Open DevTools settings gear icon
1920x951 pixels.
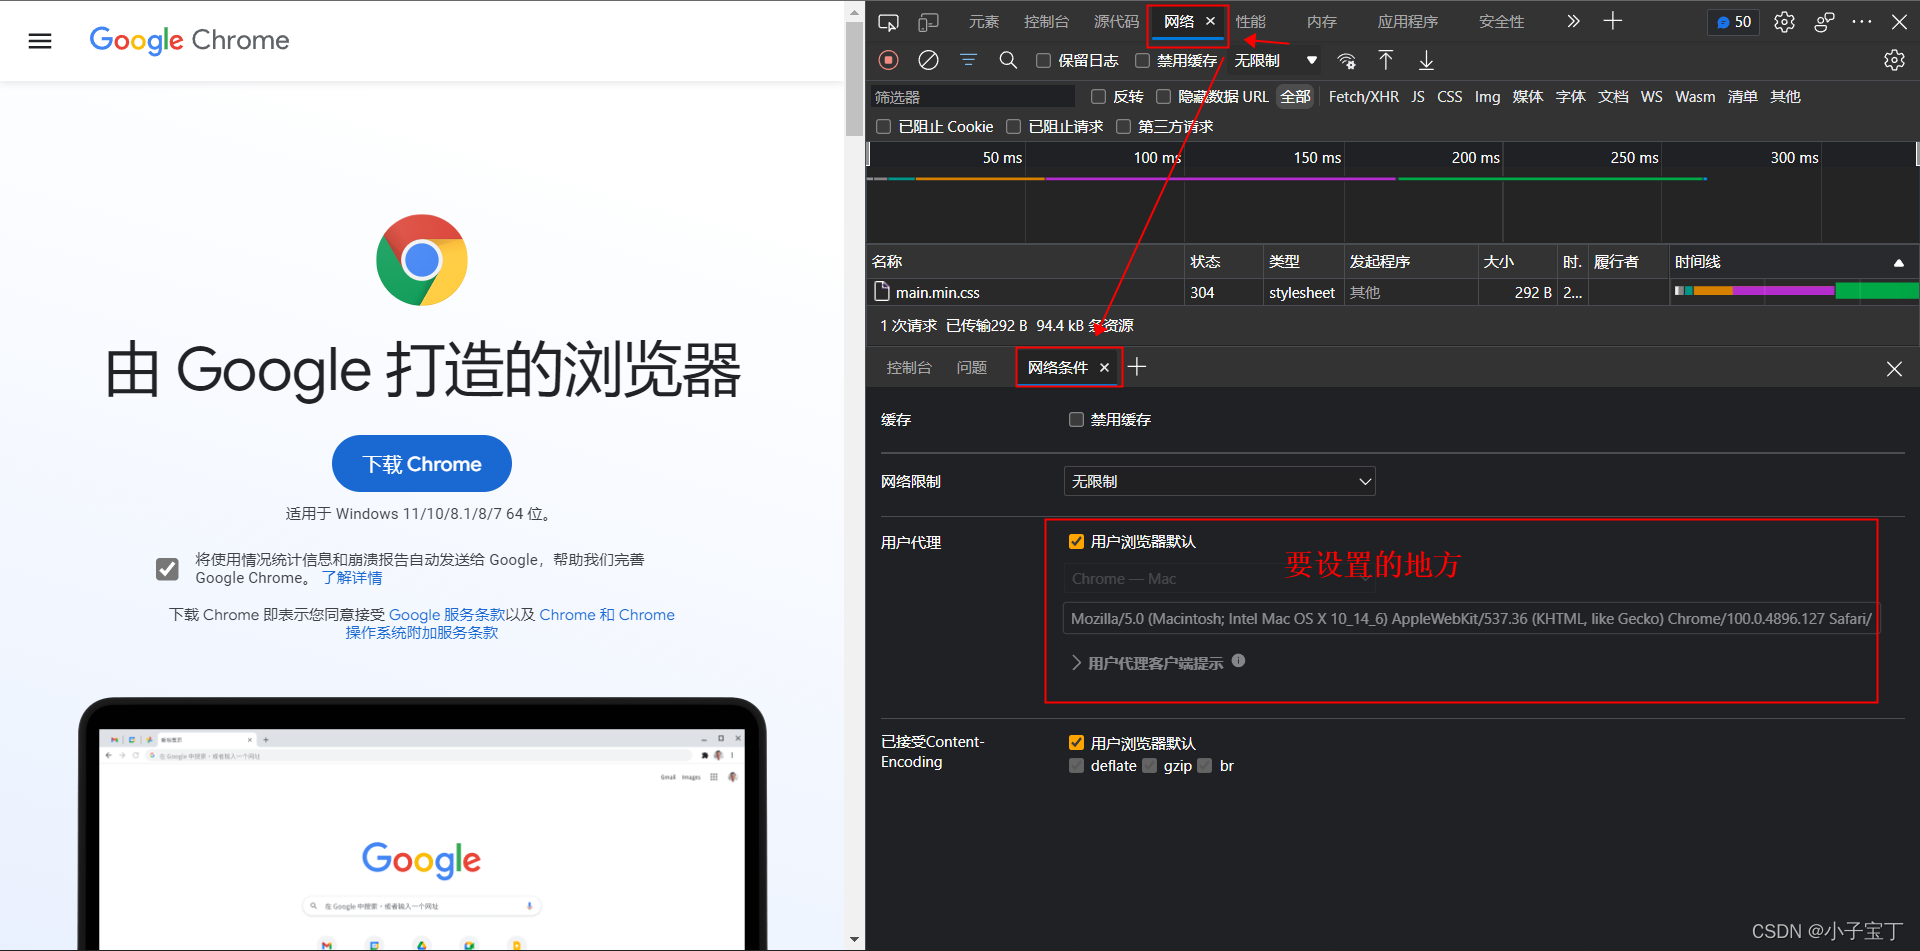pyautogui.click(x=1784, y=22)
